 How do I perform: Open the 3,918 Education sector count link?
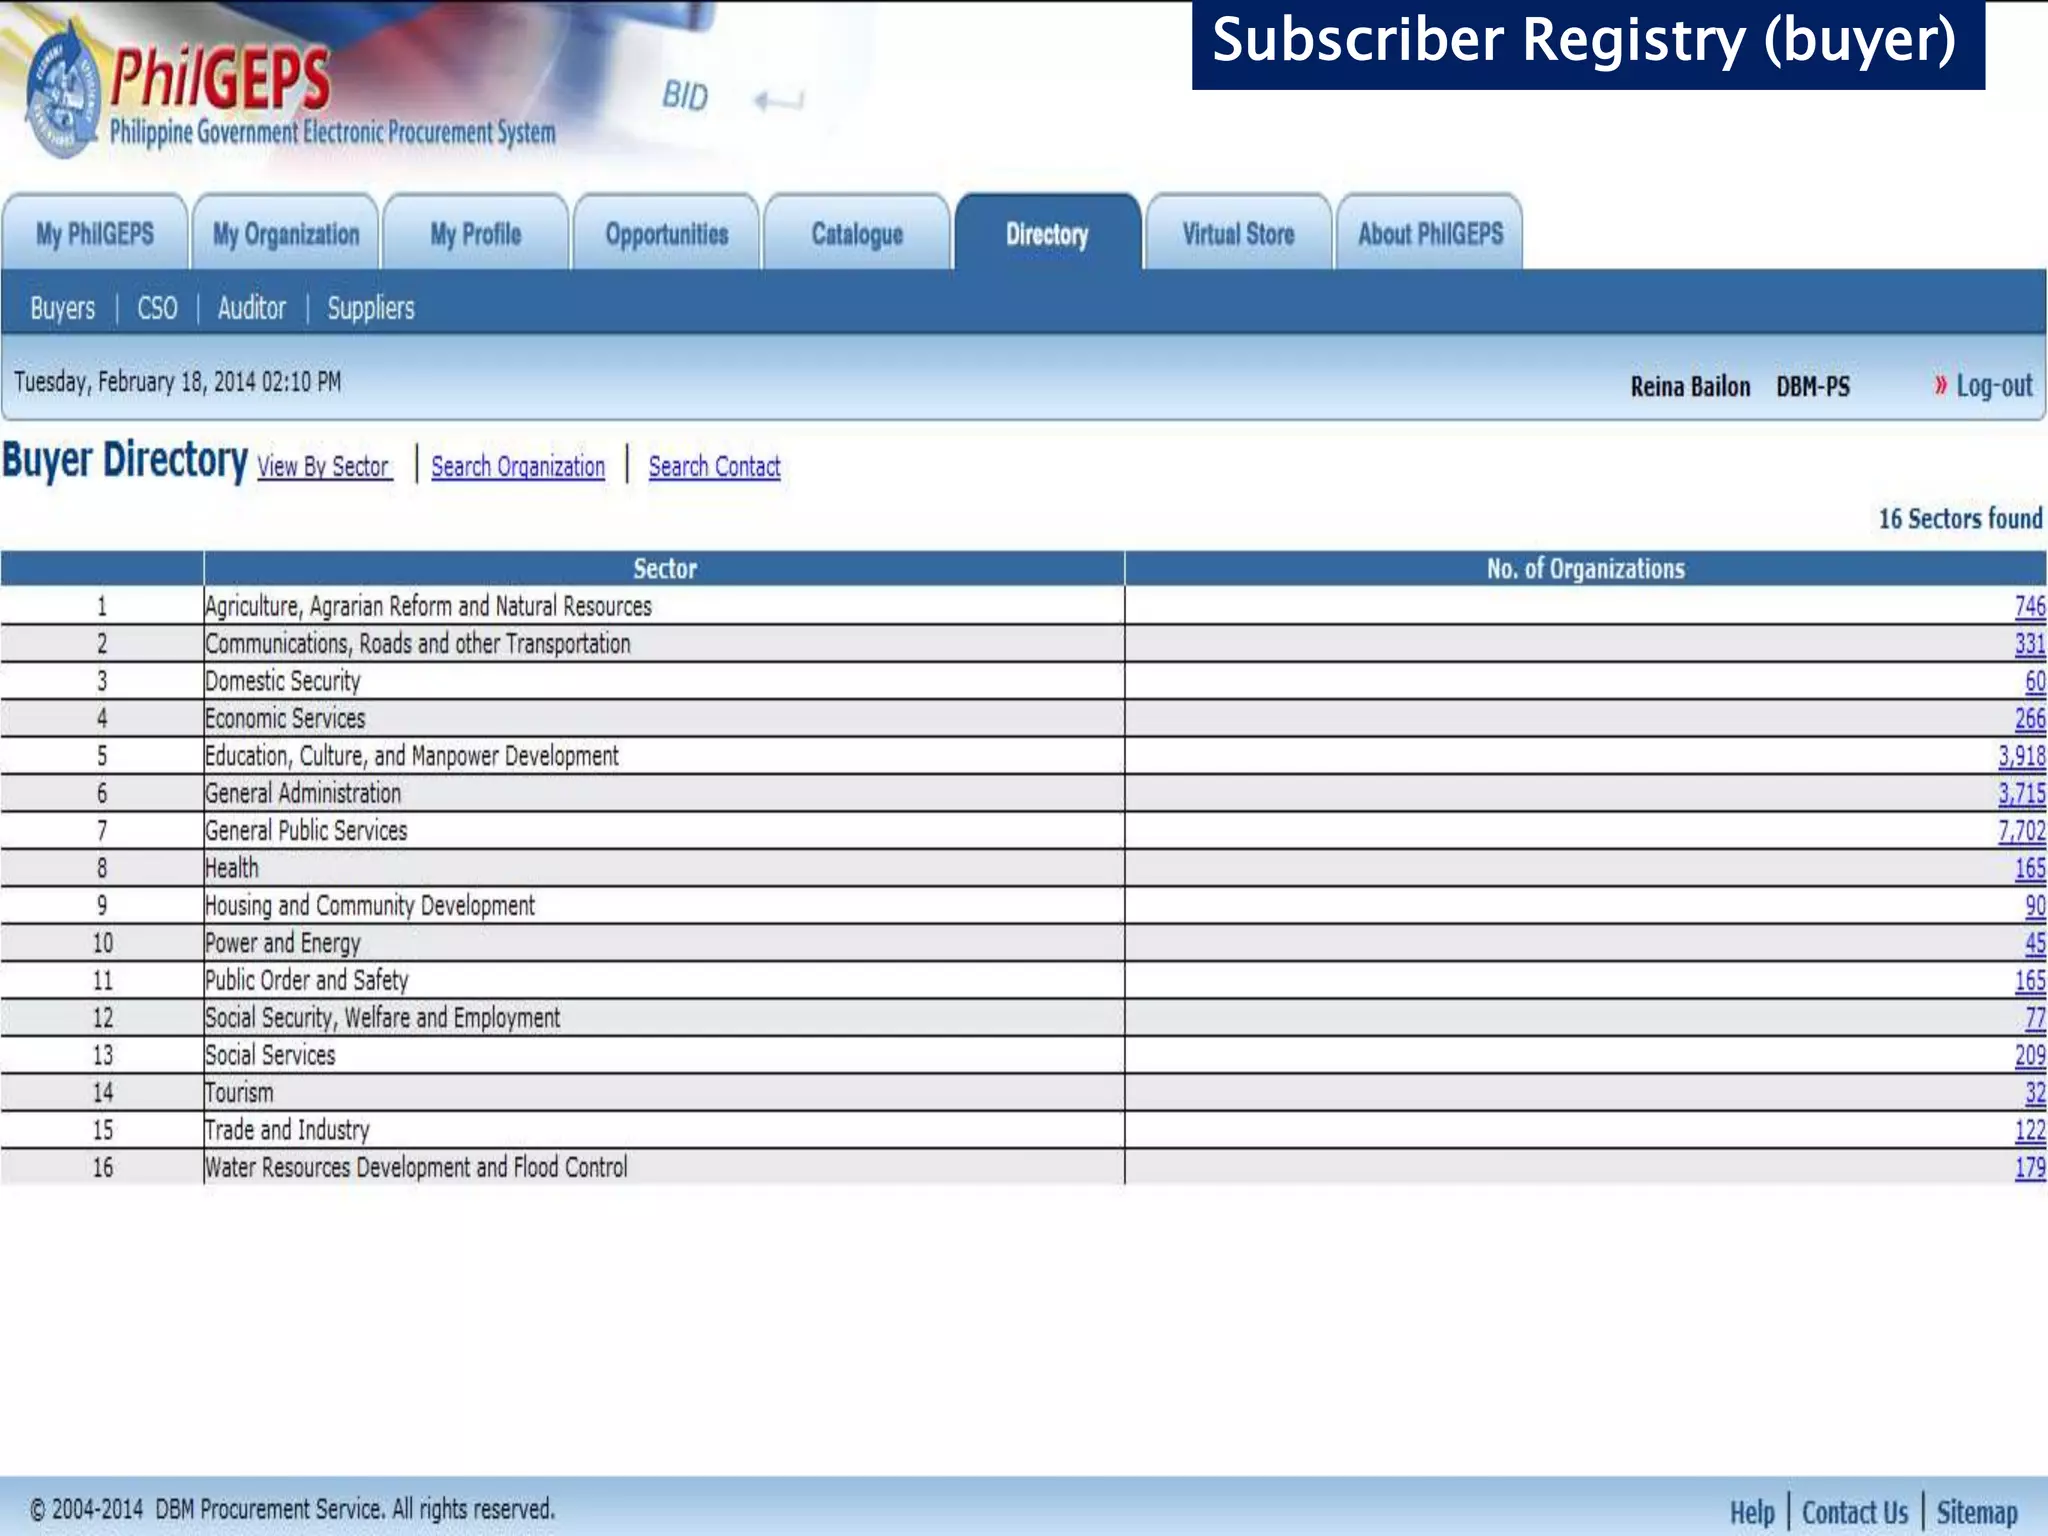[x=2021, y=756]
